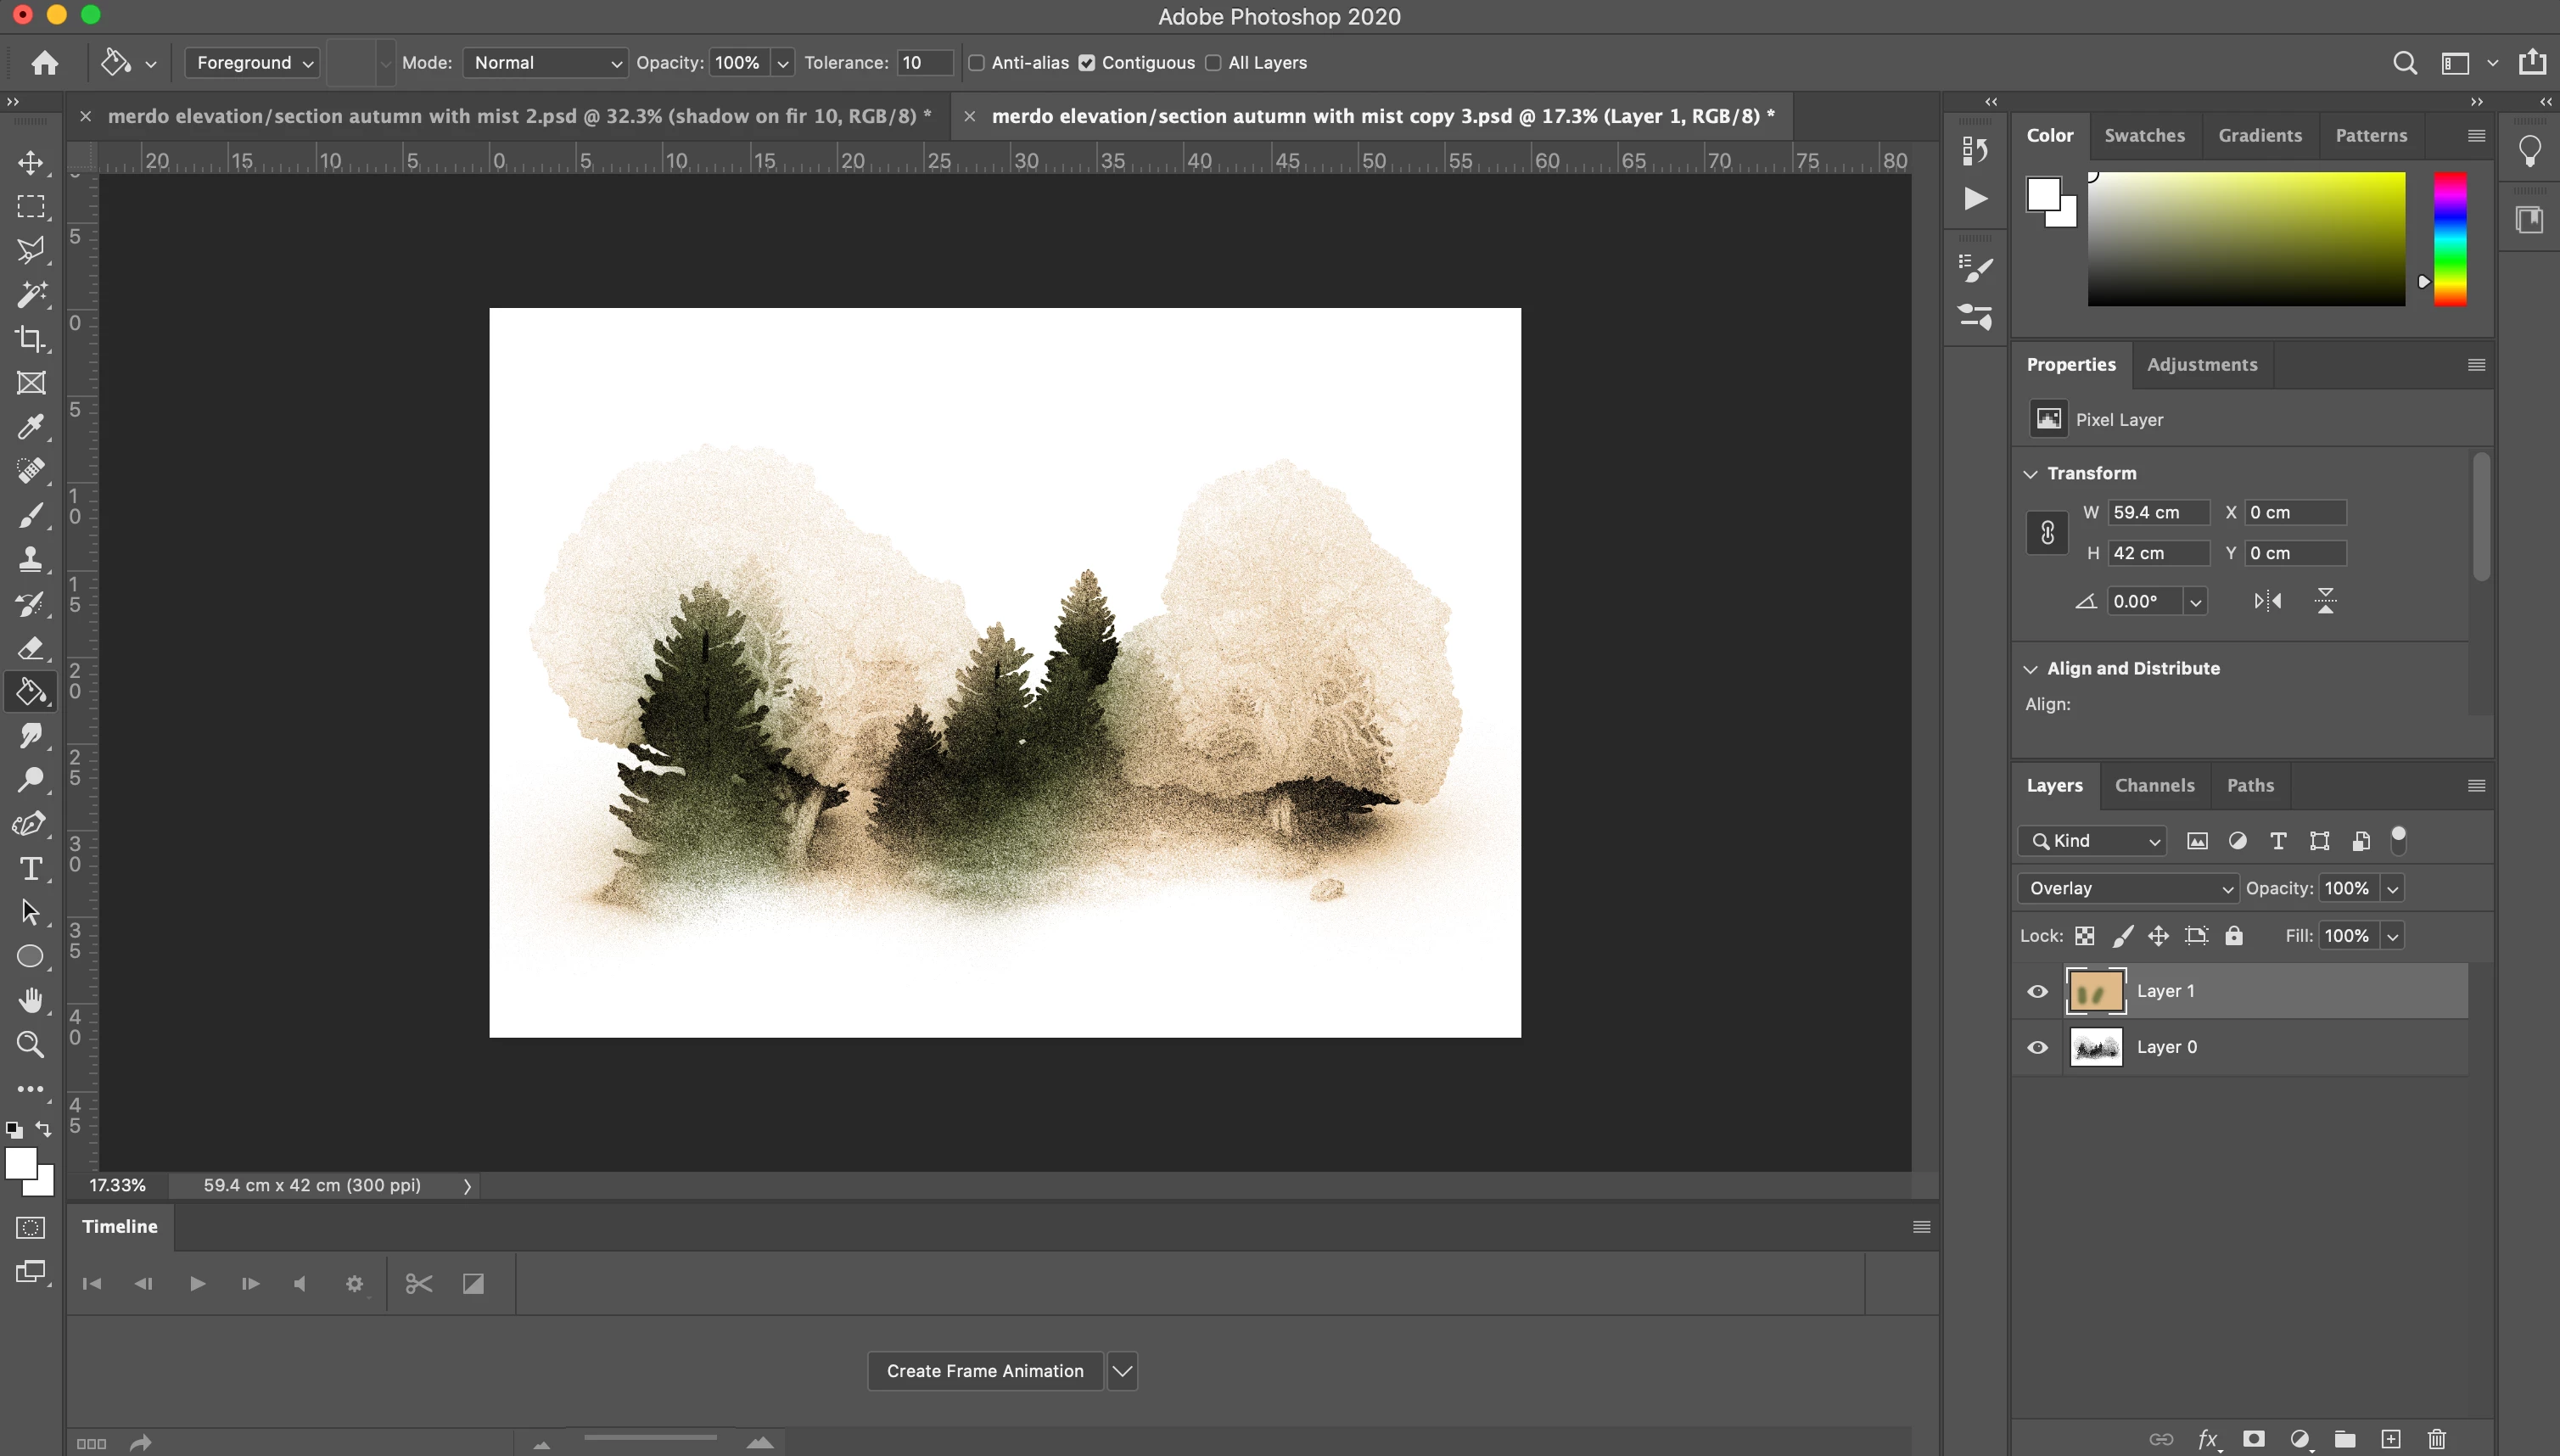Click the delete layer trash icon
This screenshot has width=2560, height=1456.
[2437, 1439]
